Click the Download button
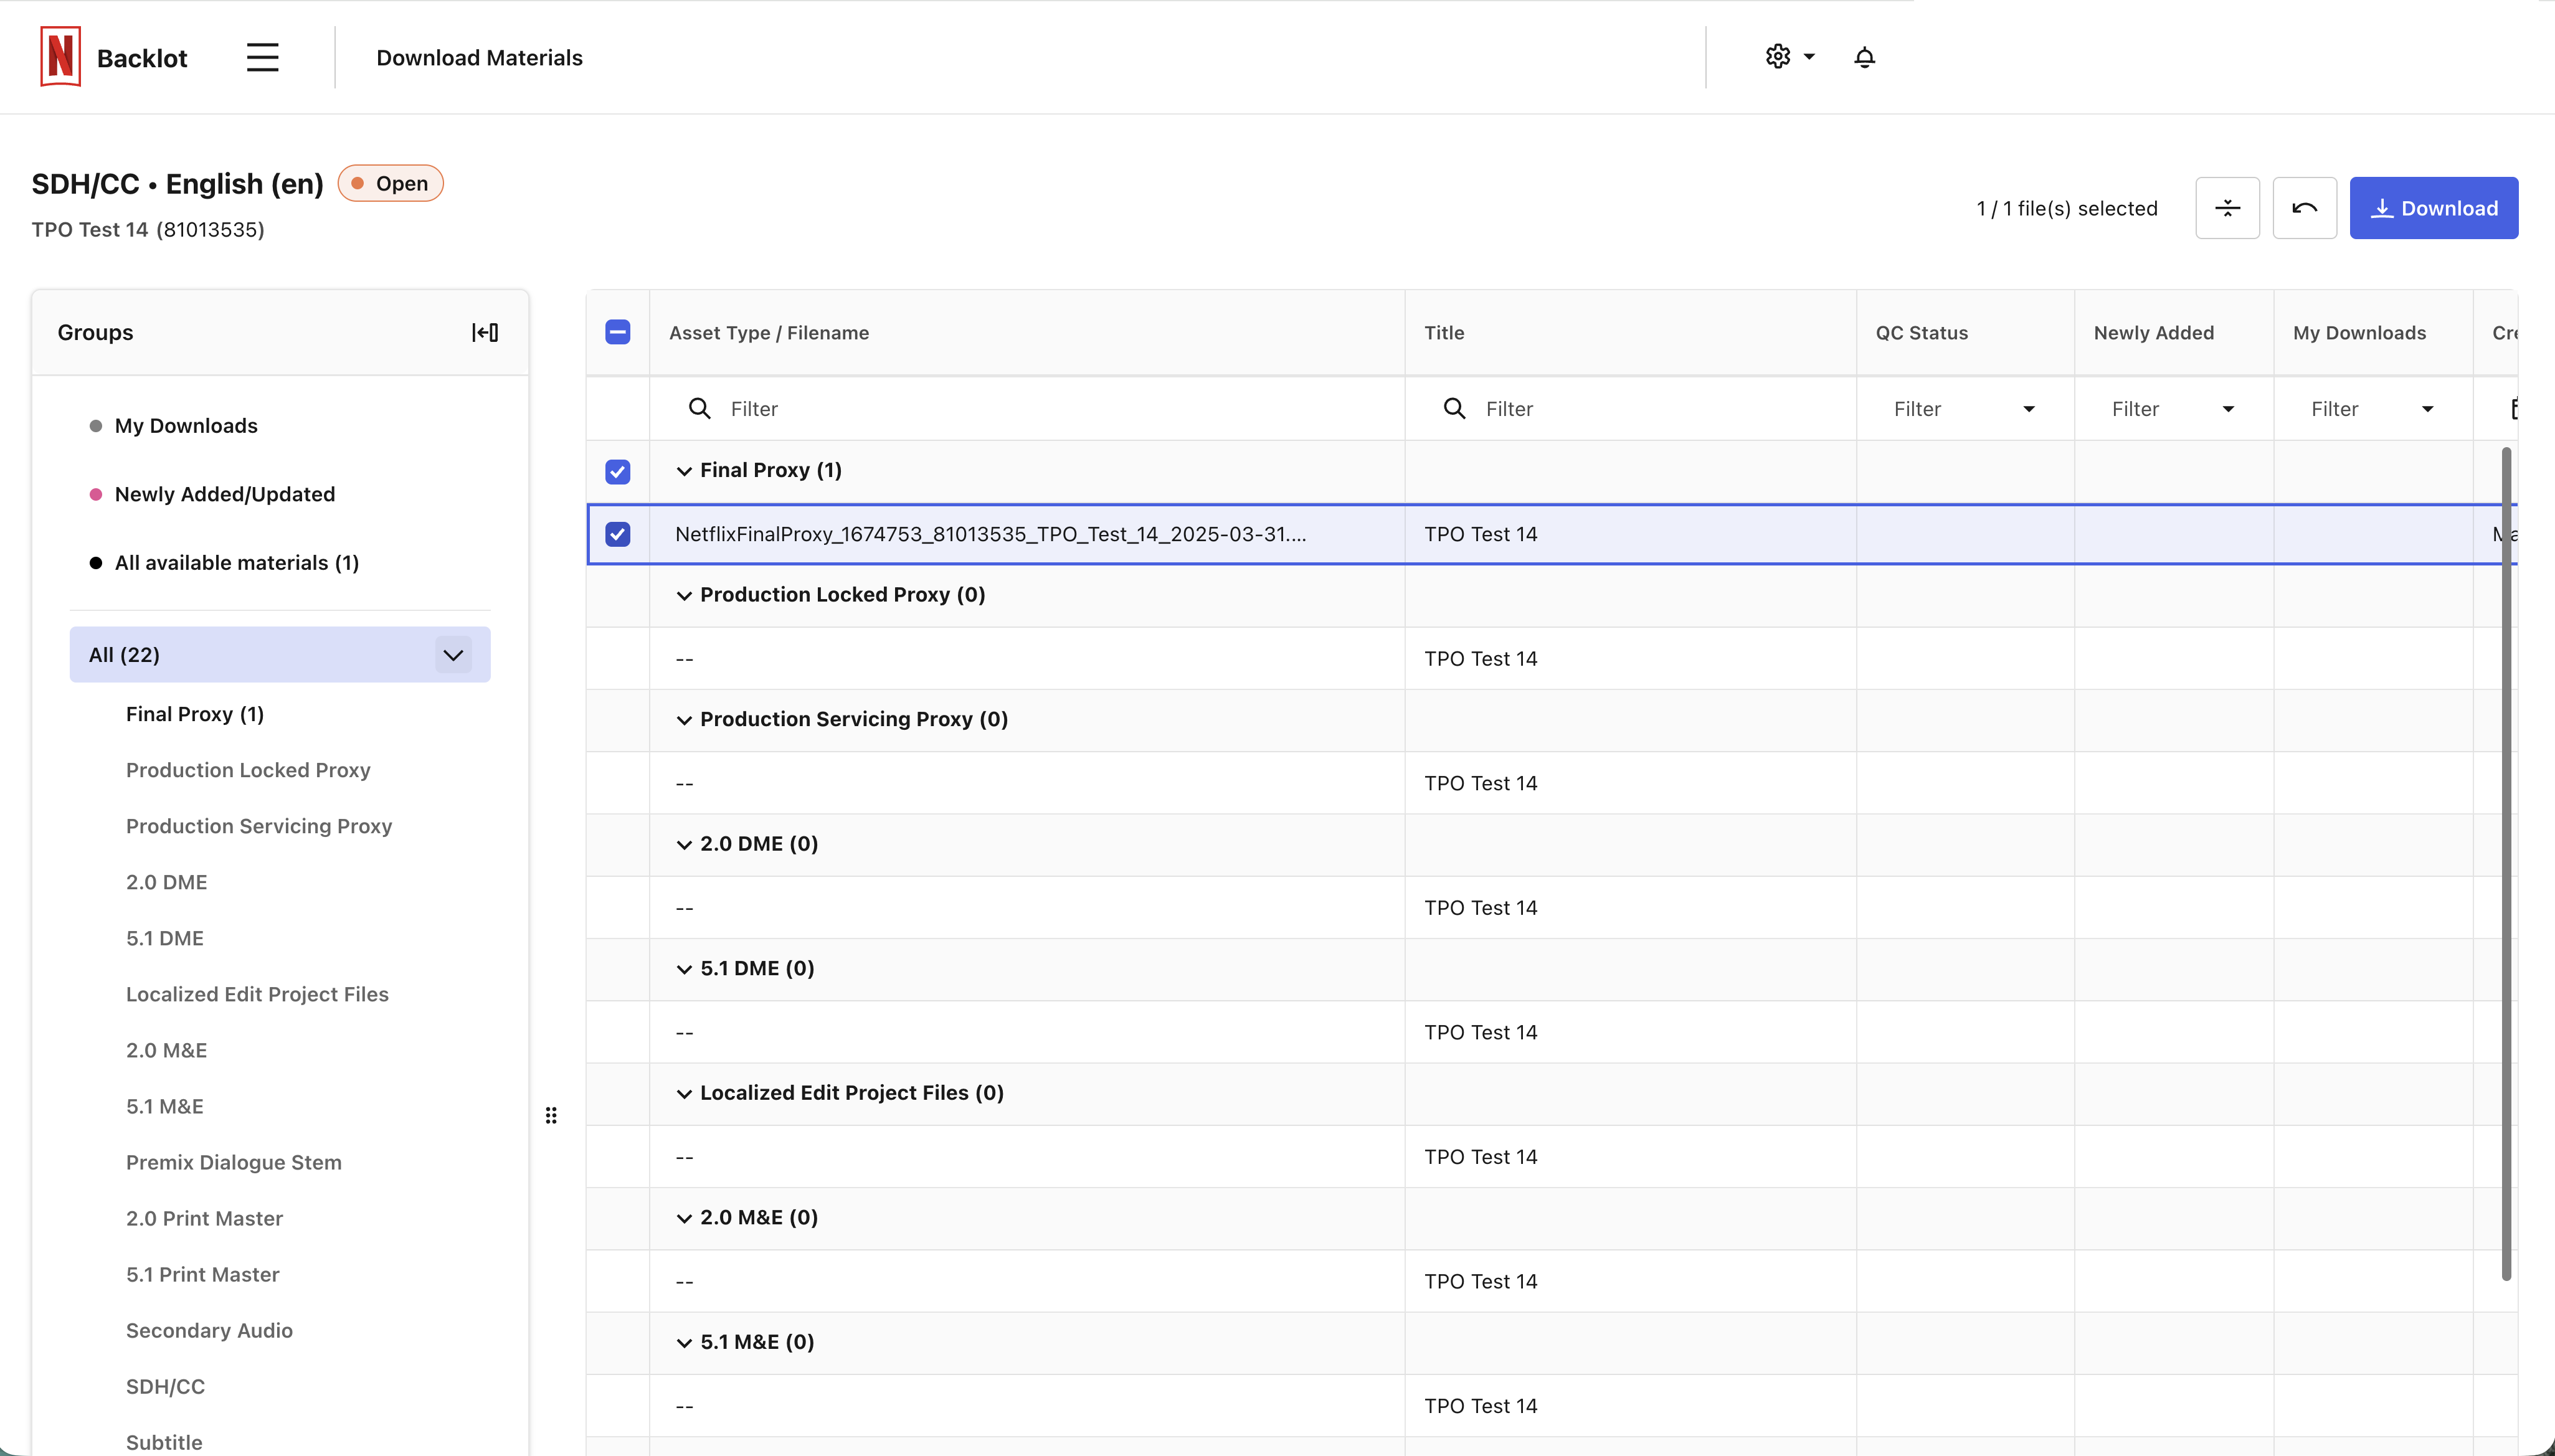This screenshot has height=1456, width=2555. point(2433,208)
